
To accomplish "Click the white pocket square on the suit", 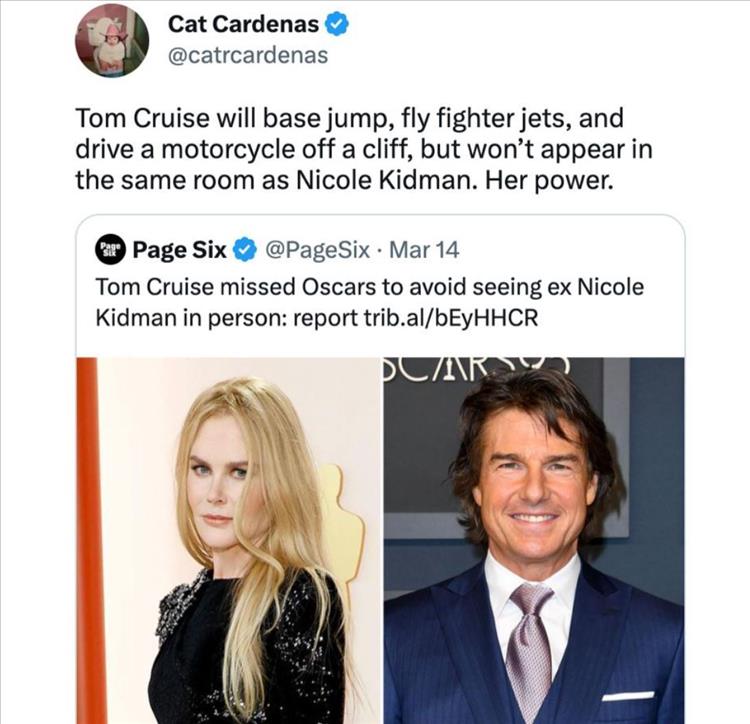I will coord(627,695).
